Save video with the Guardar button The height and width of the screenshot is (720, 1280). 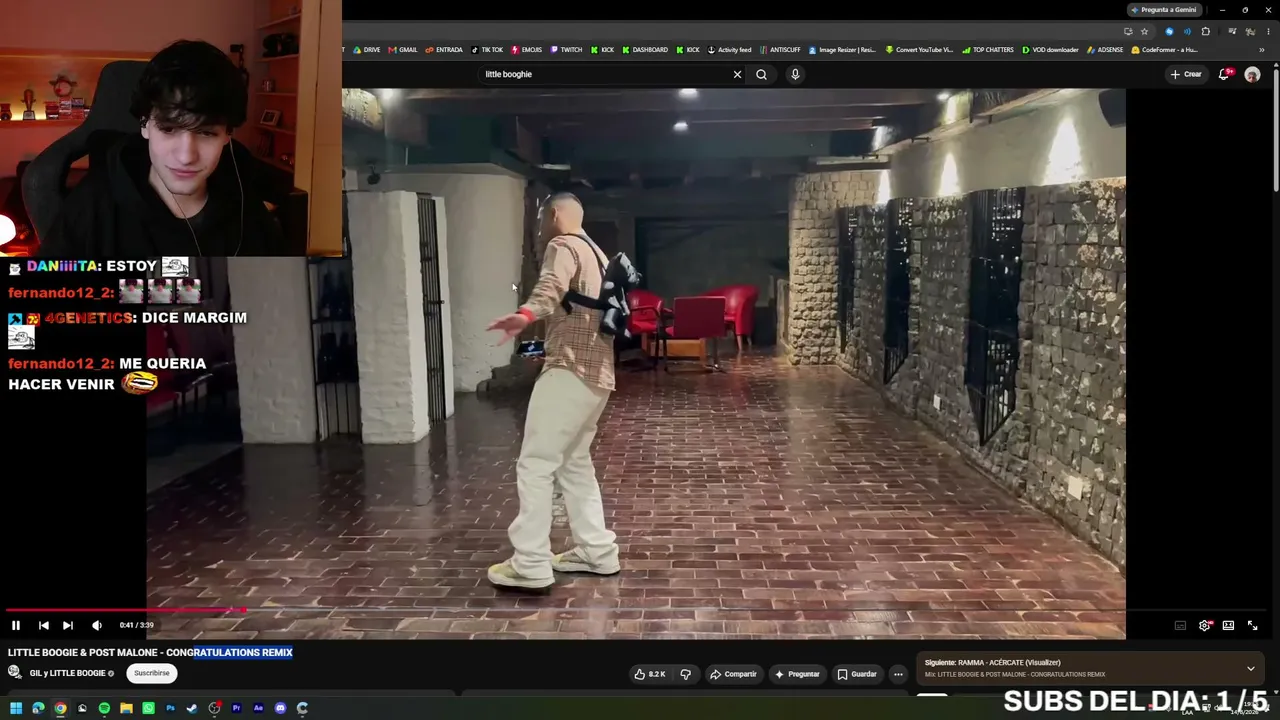857,674
